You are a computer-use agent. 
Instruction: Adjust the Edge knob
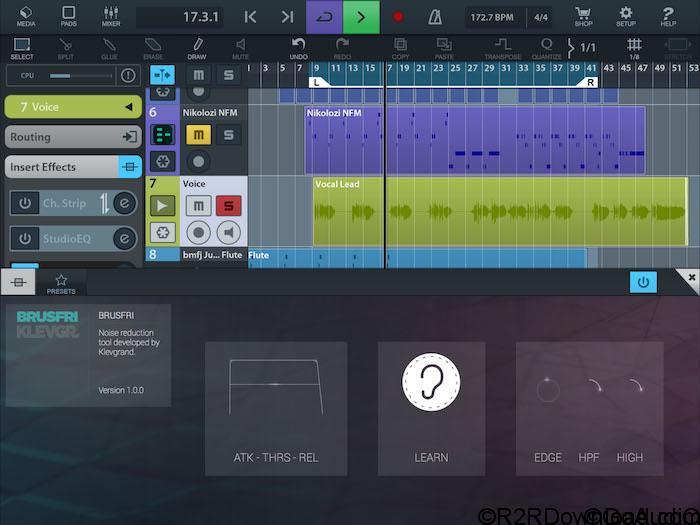548,390
